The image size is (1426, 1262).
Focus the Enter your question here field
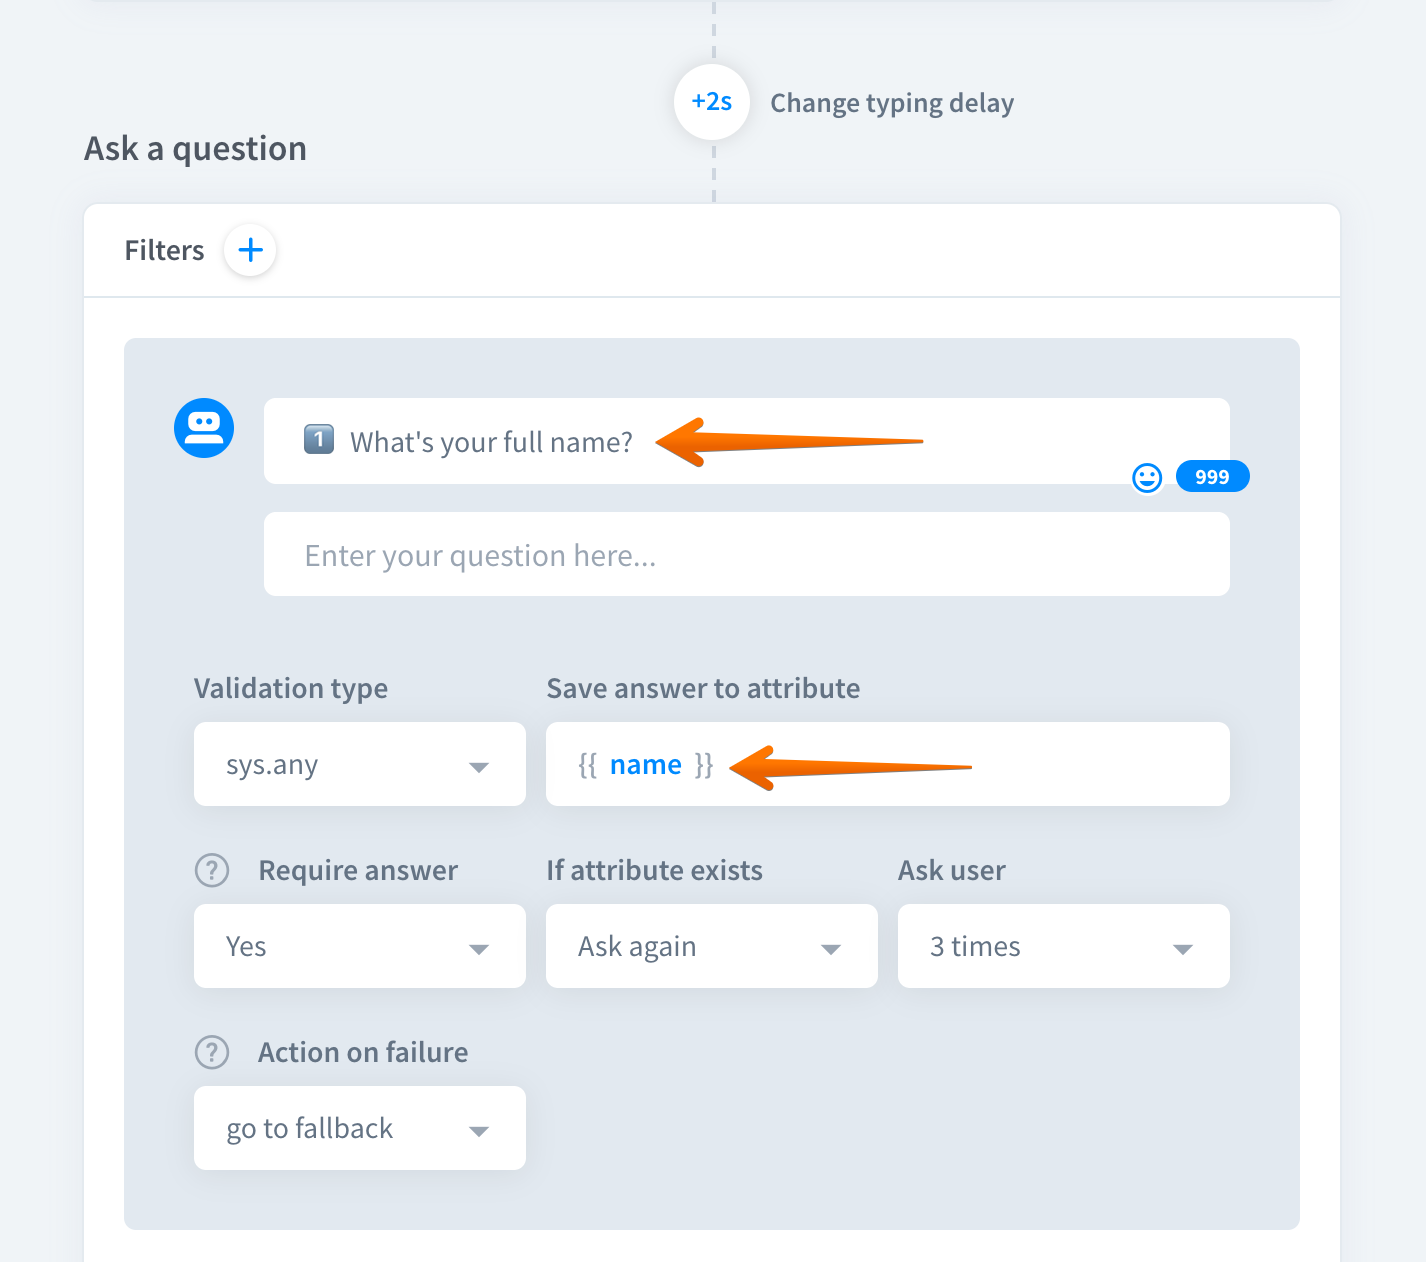tap(746, 555)
